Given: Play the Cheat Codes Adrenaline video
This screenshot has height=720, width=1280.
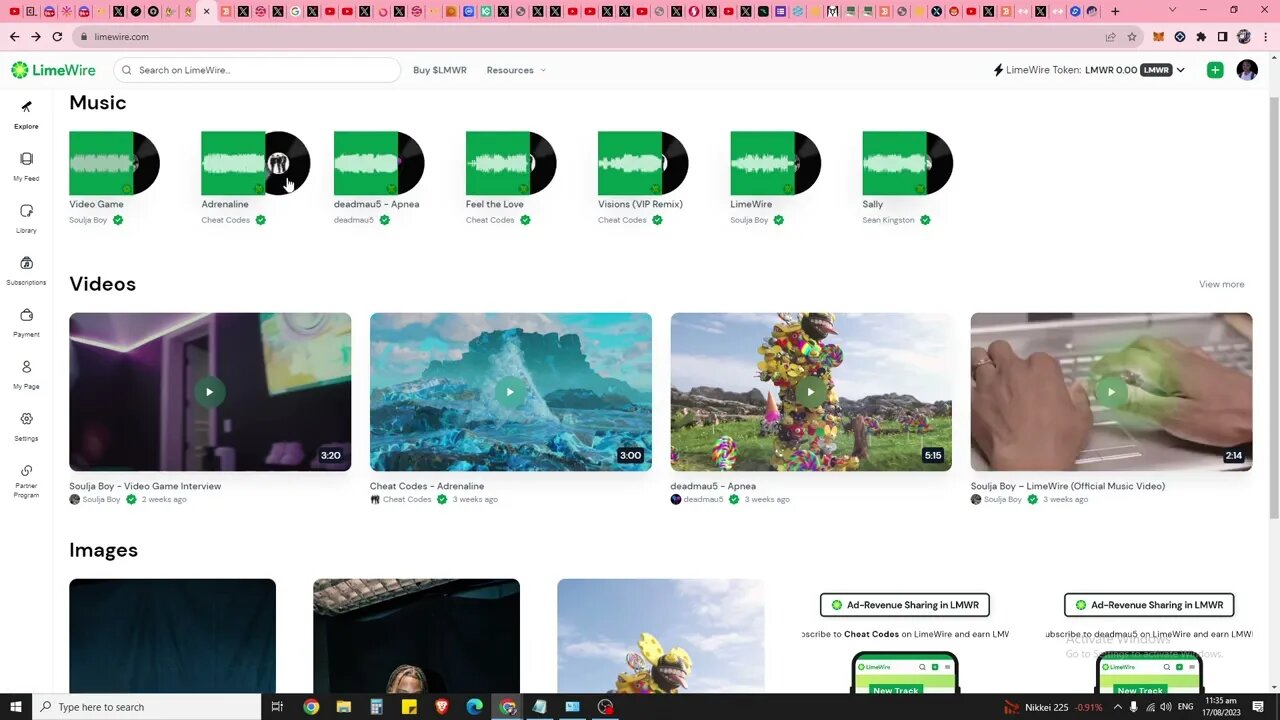Looking at the screenshot, I should [510, 392].
